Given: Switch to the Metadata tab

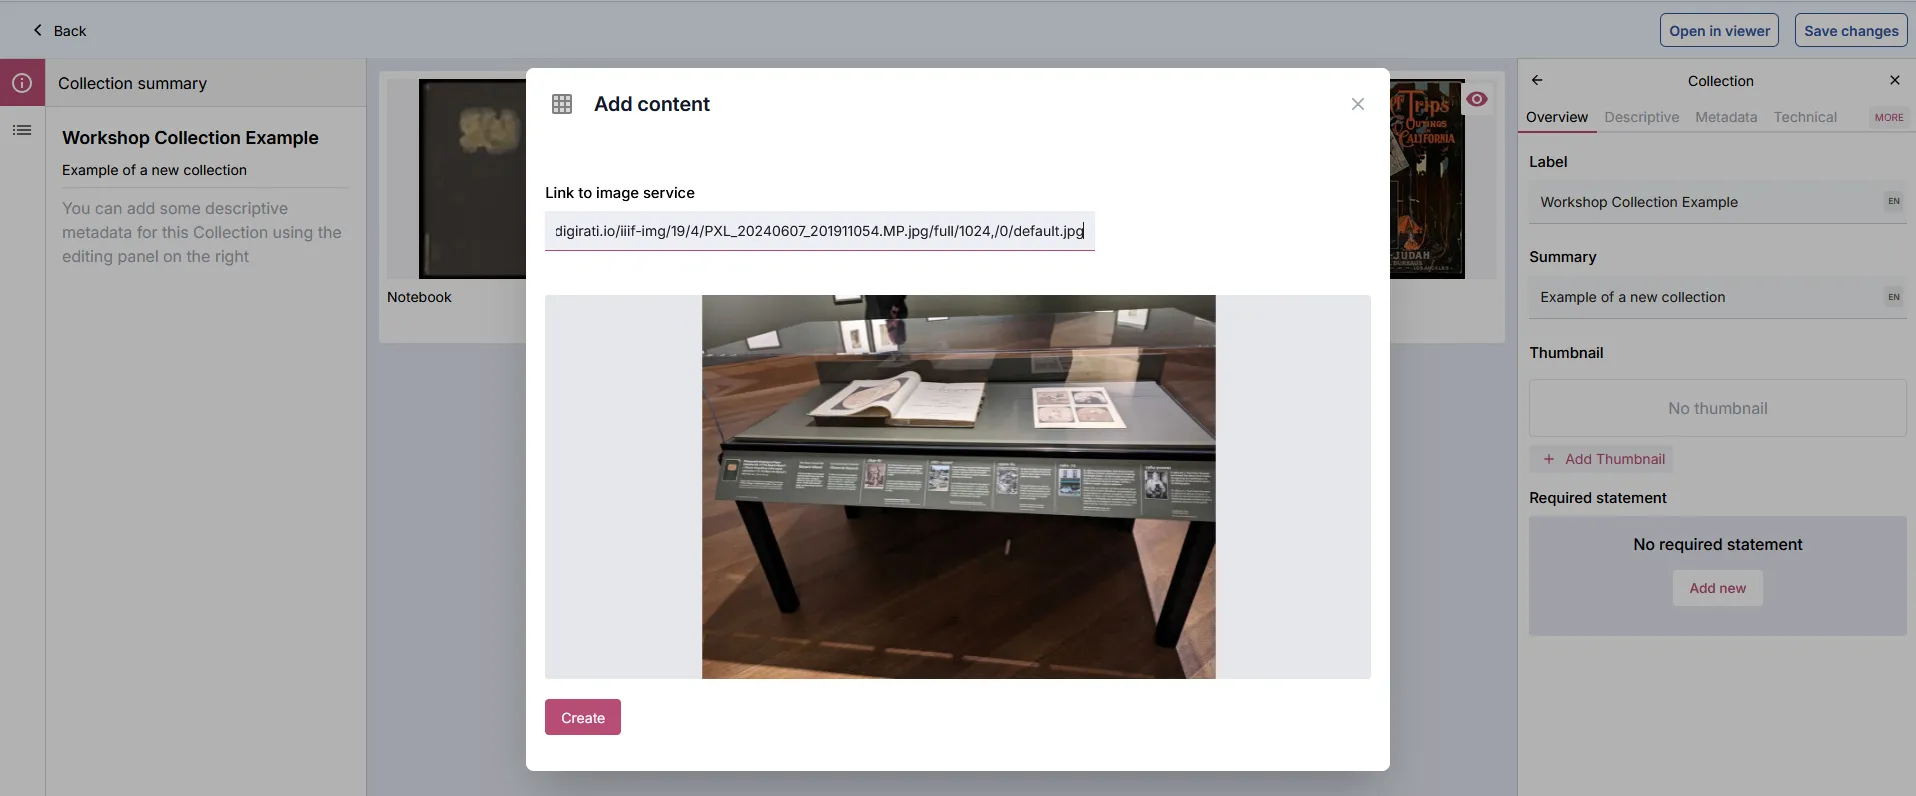Looking at the screenshot, I should tap(1725, 117).
